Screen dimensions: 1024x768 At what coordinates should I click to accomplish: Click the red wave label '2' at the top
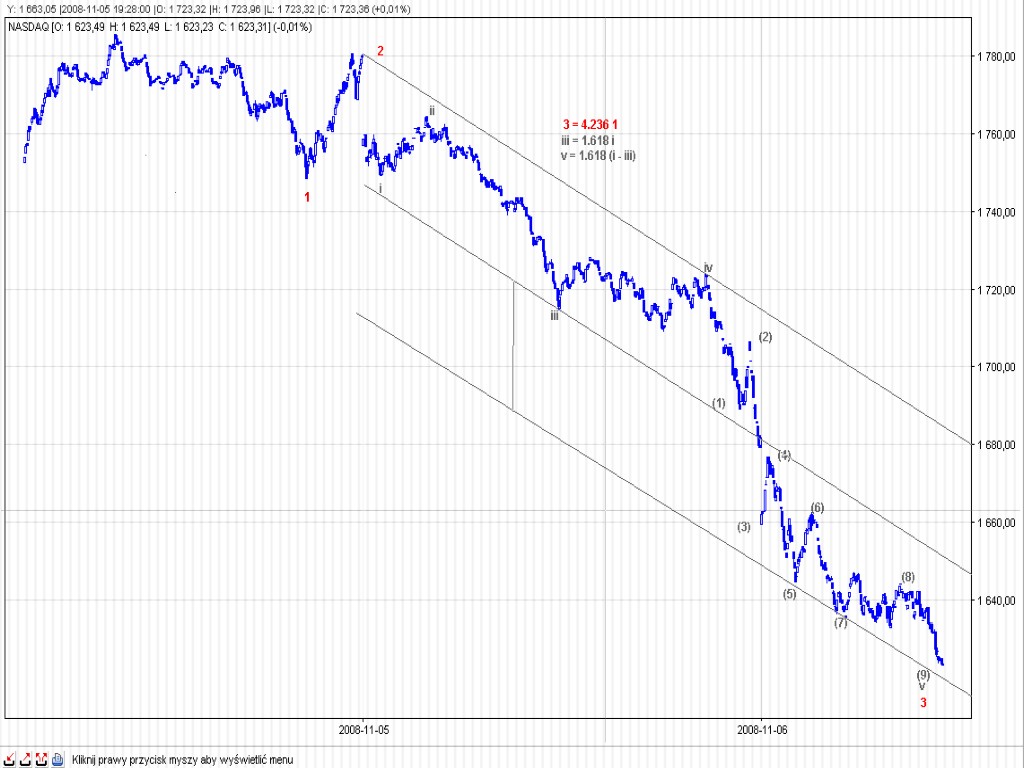[380, 51]
